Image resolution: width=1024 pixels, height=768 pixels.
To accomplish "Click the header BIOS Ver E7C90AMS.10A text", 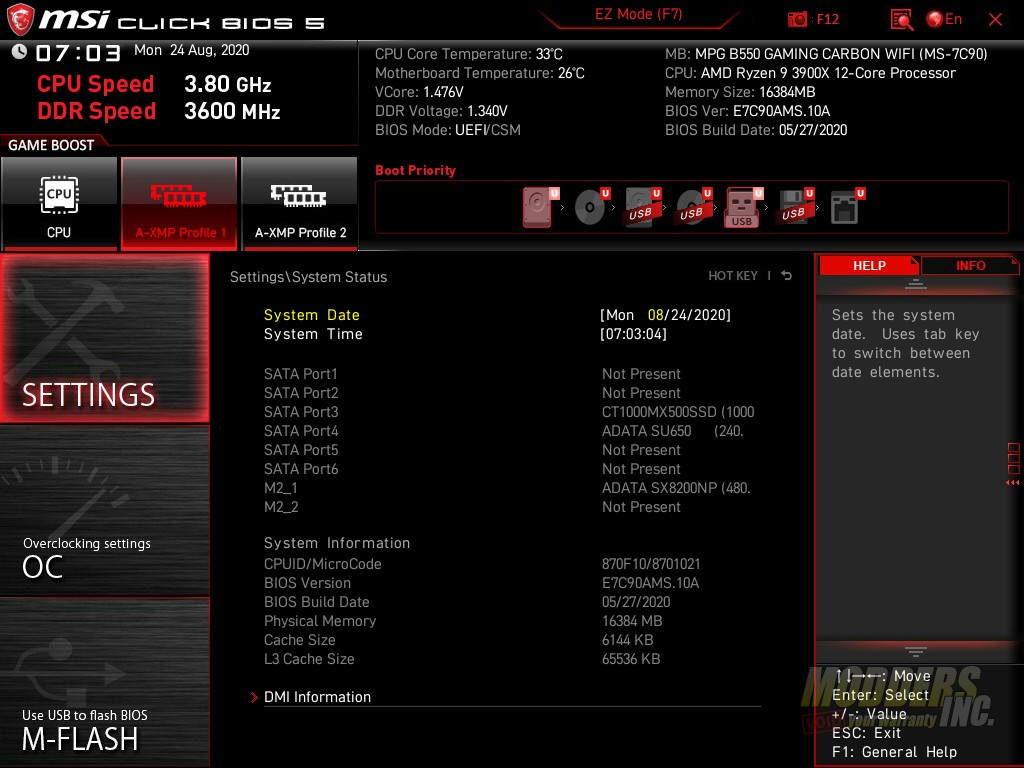I will click(x=747, y=110).
